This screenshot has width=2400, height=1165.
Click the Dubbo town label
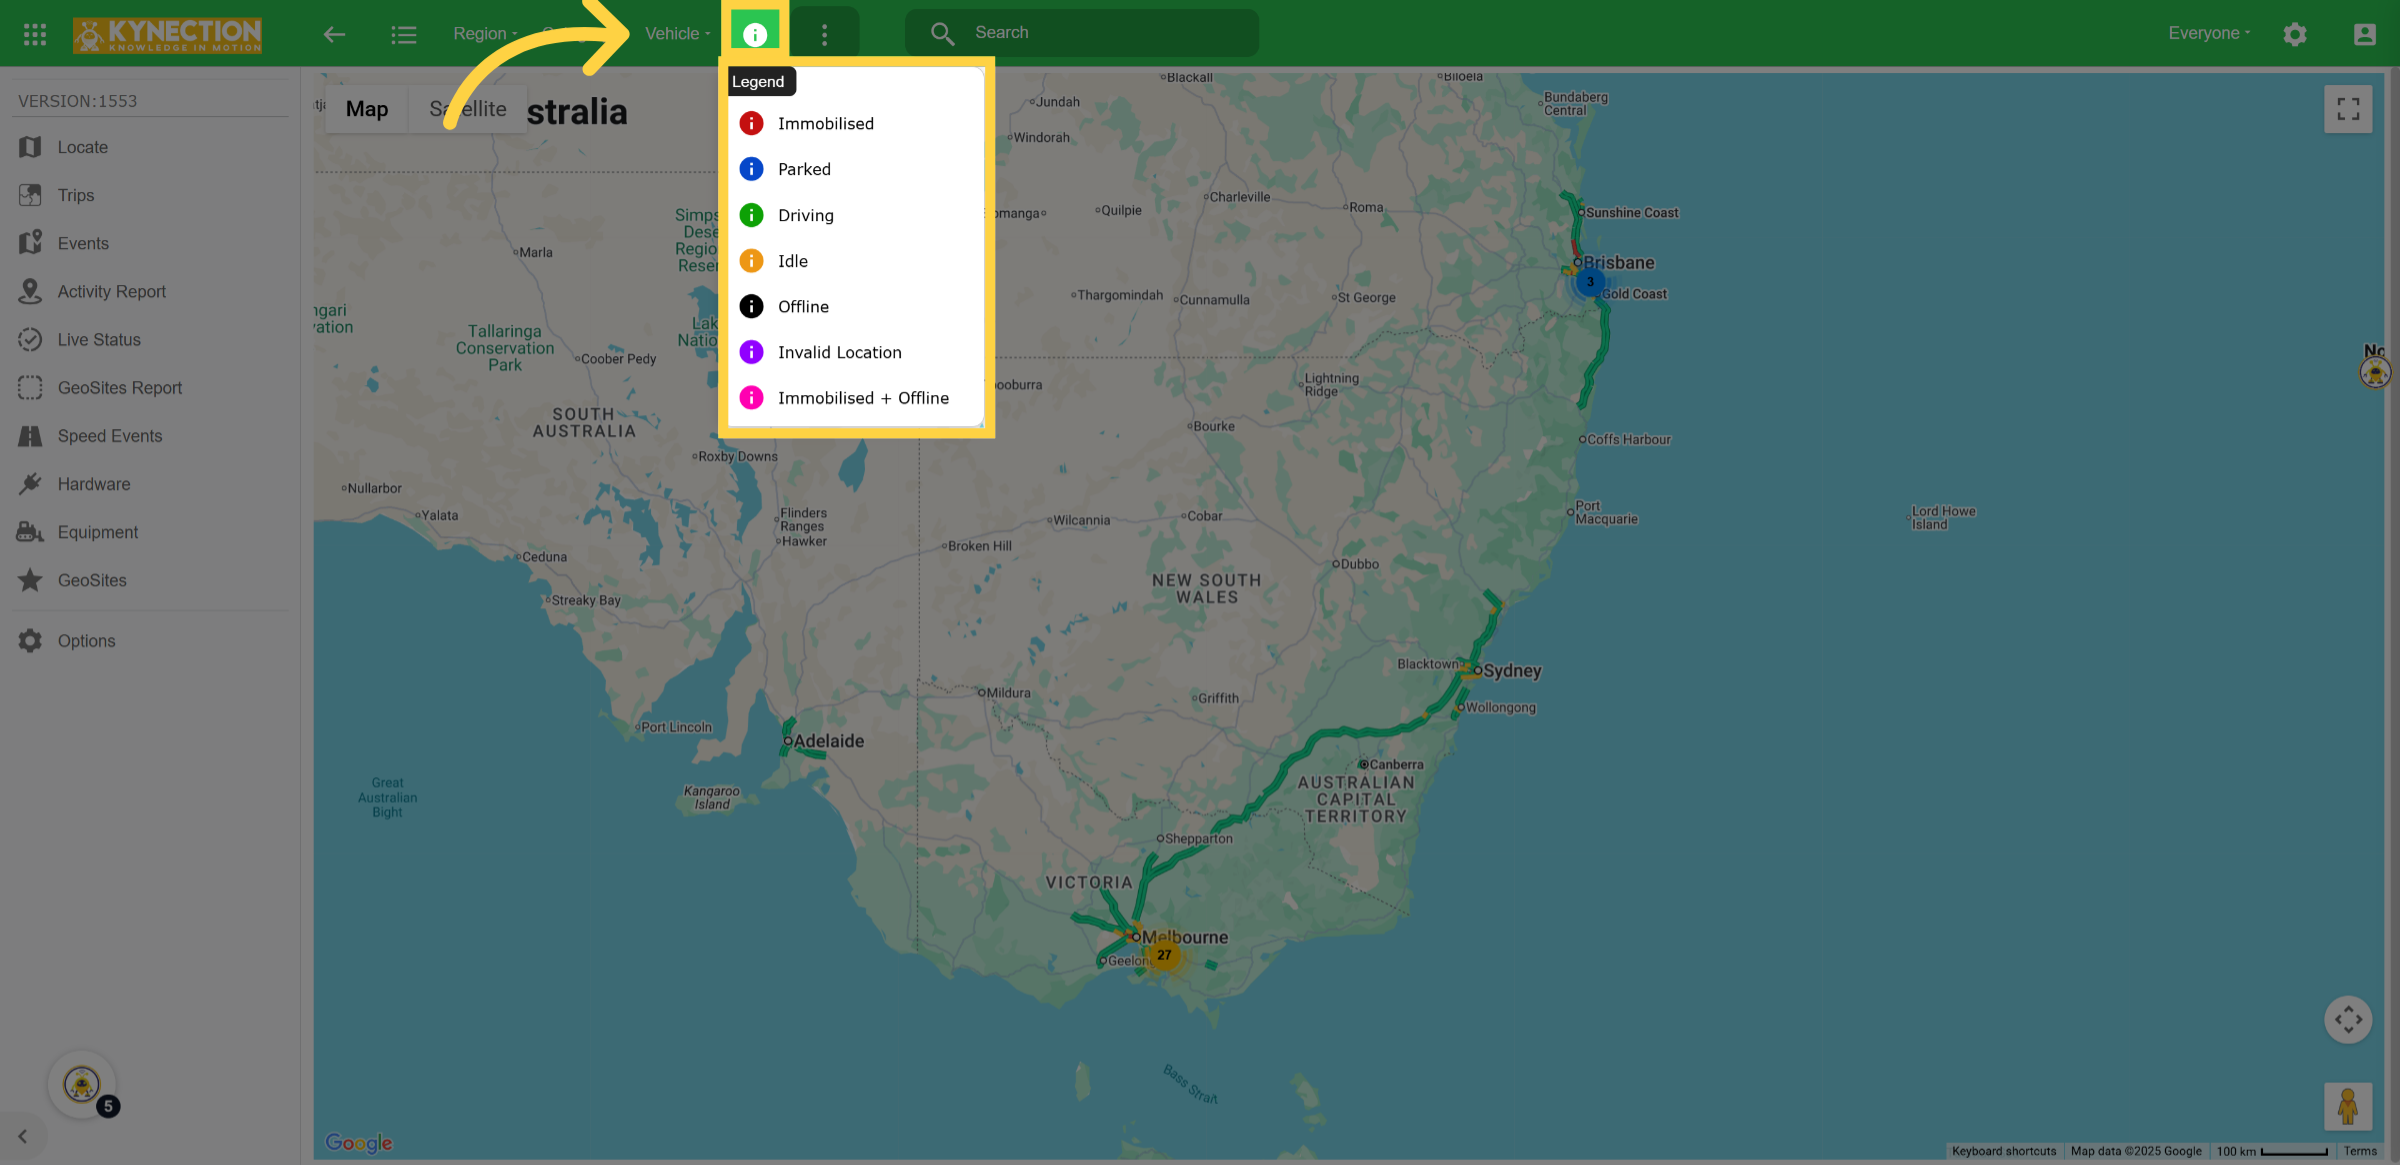click(x=1360, y=564)
